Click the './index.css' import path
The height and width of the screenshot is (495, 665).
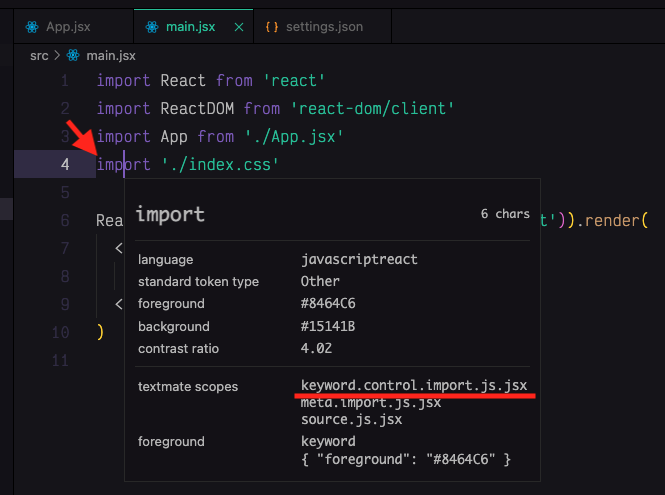click(x=219, y=164)
